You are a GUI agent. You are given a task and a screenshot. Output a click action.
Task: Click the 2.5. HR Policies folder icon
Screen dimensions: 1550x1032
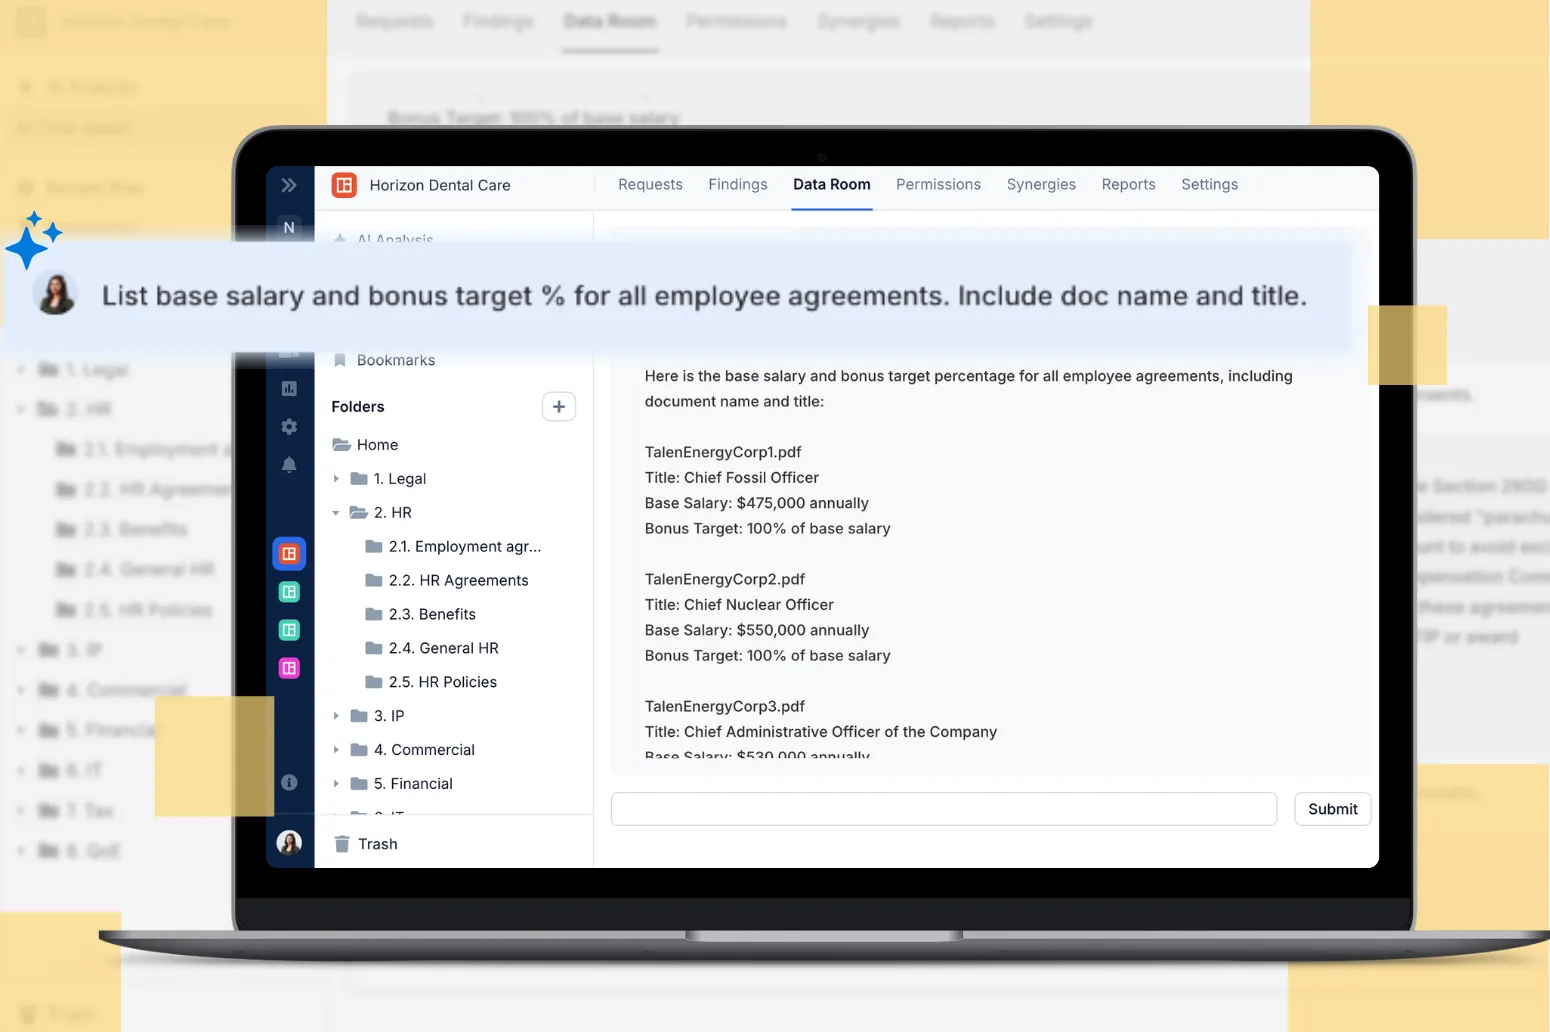pyautogui.click(x=374, y=682)
